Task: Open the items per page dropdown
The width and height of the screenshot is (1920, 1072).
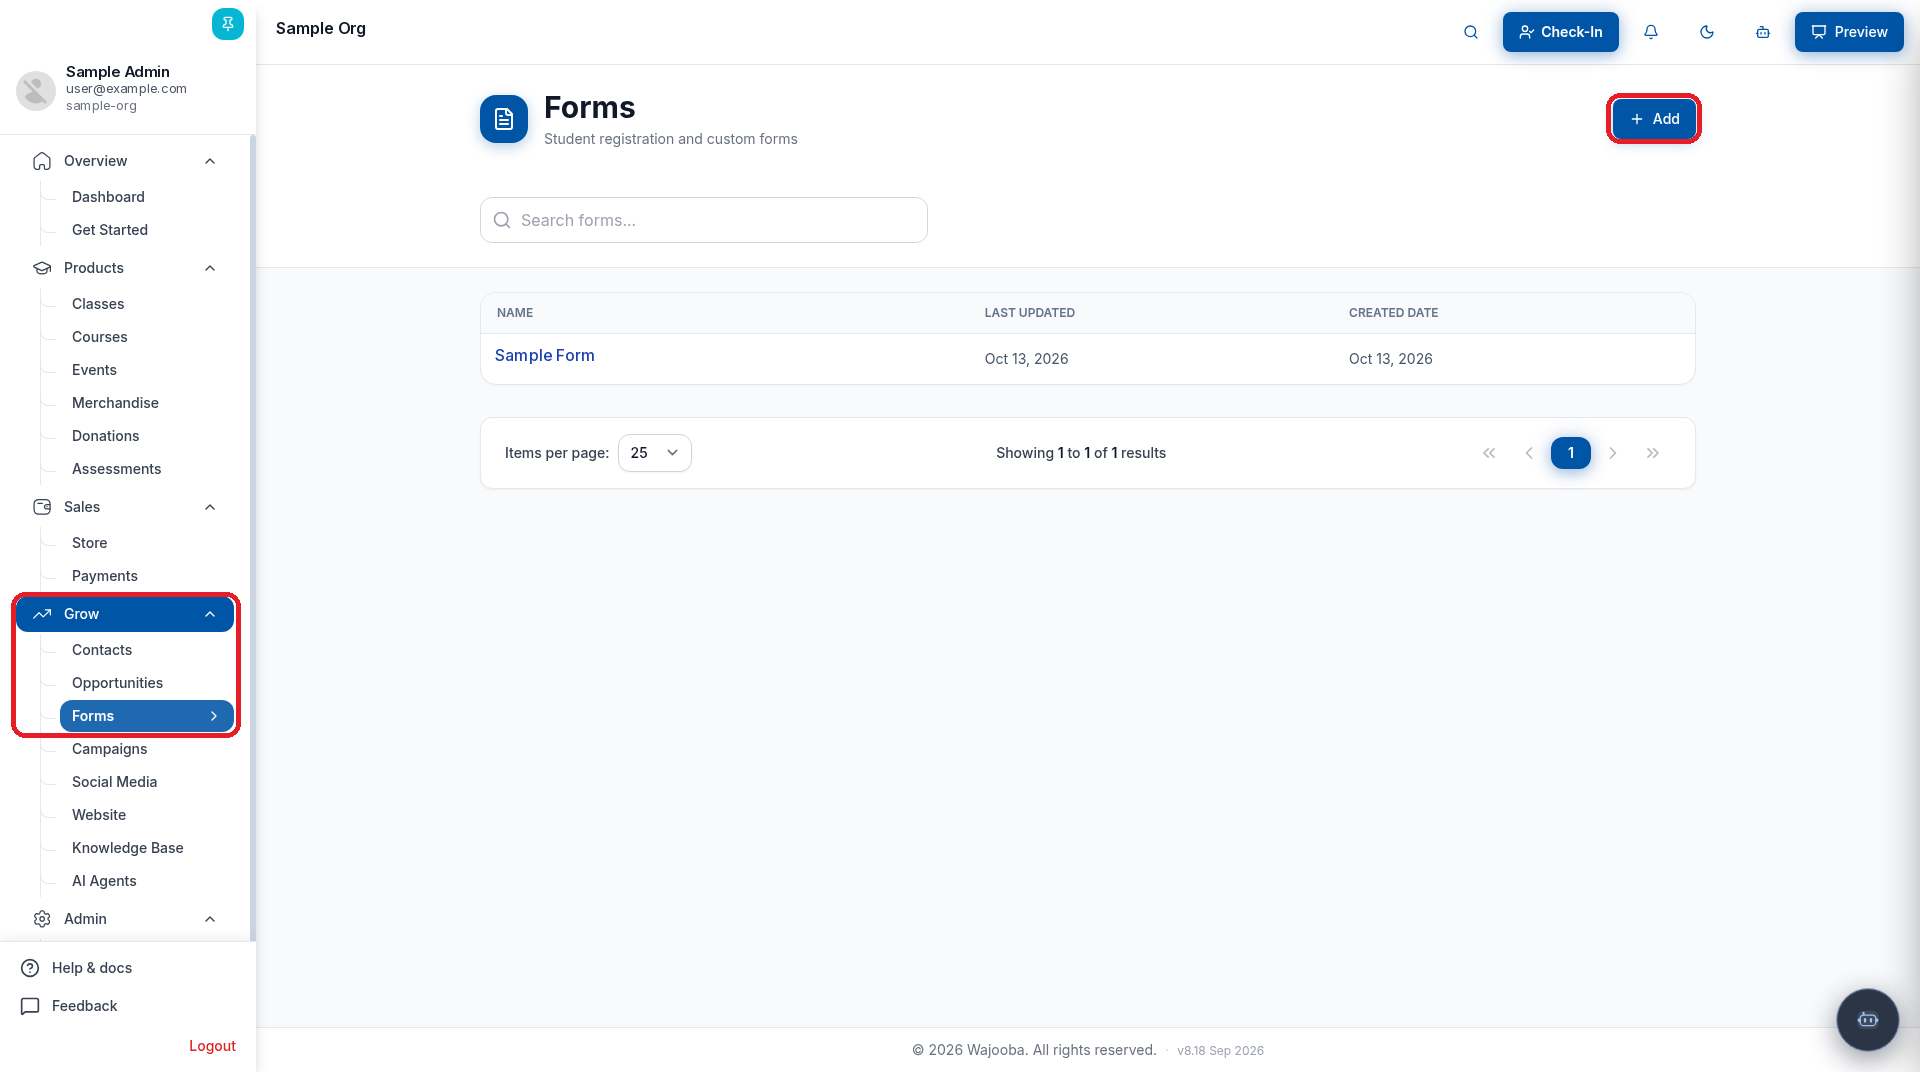Action: click(x=655, y=453)
